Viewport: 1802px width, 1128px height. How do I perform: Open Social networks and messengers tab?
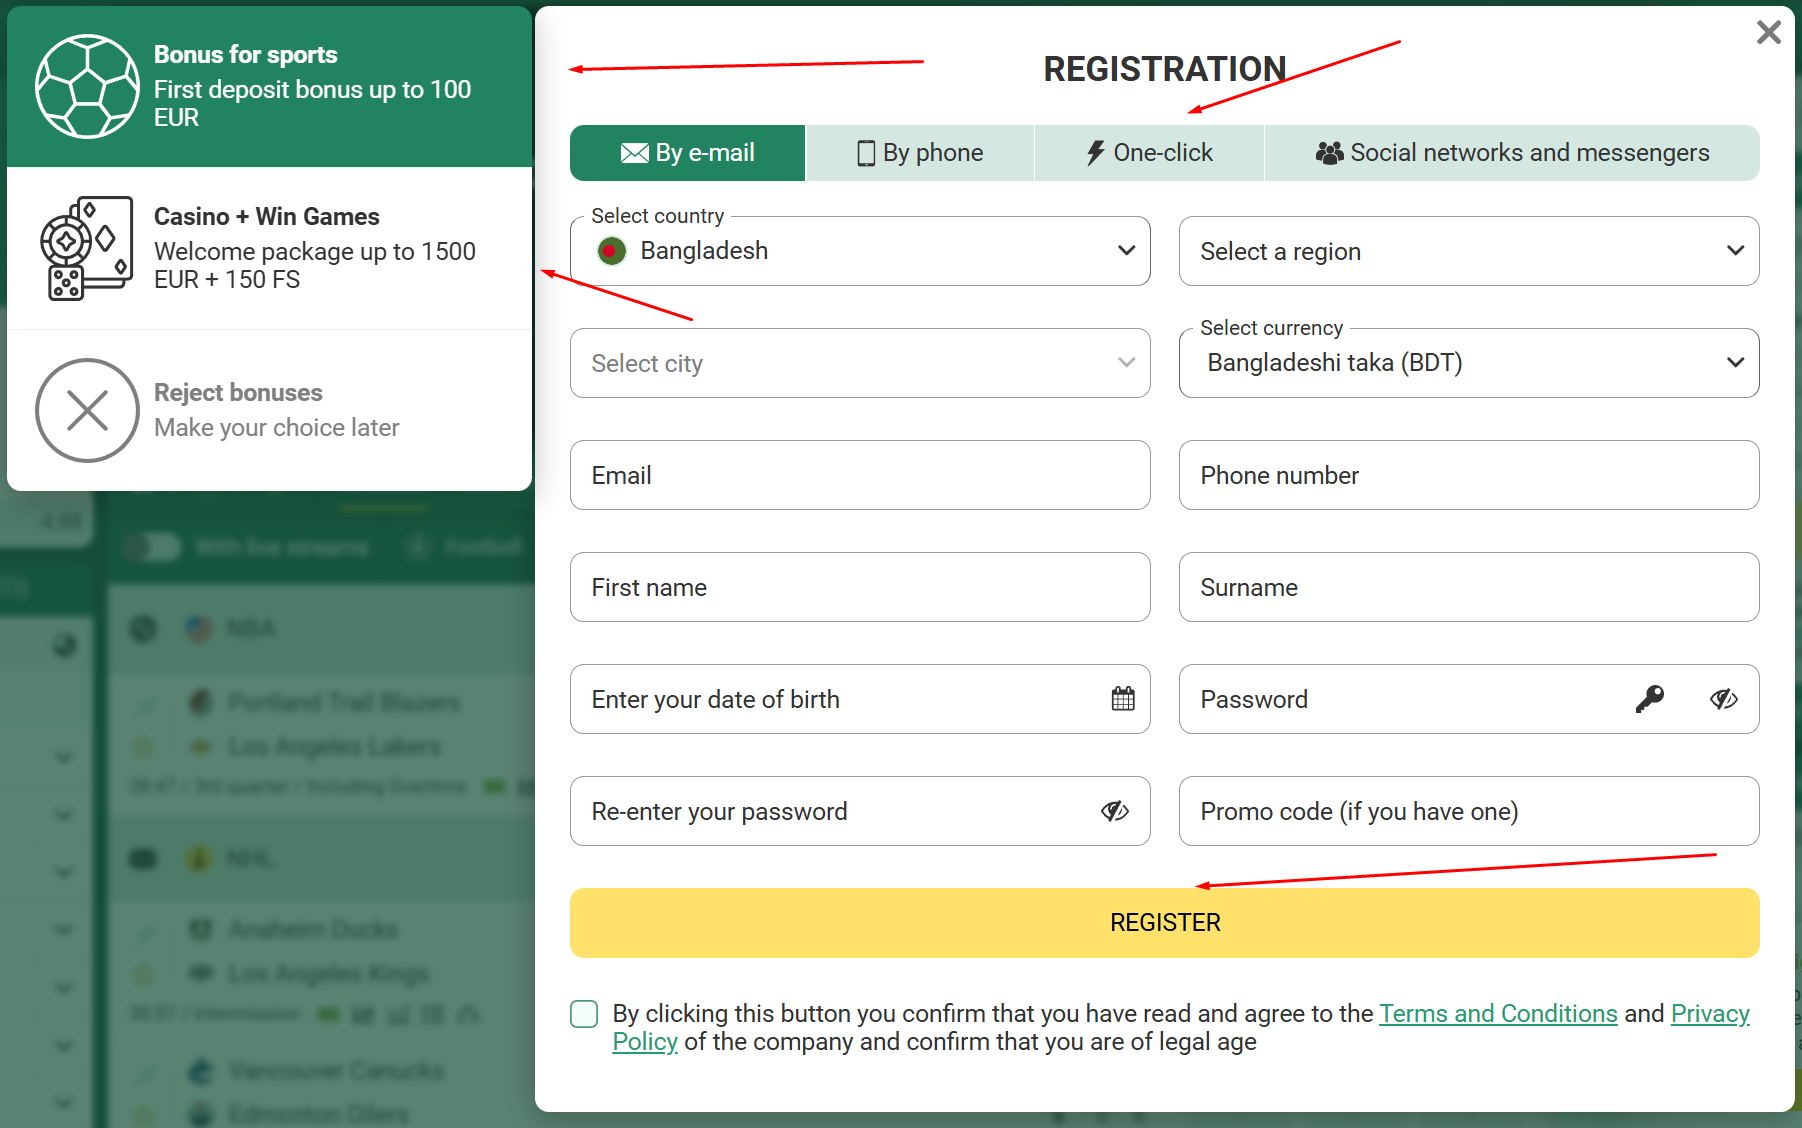1512,153
